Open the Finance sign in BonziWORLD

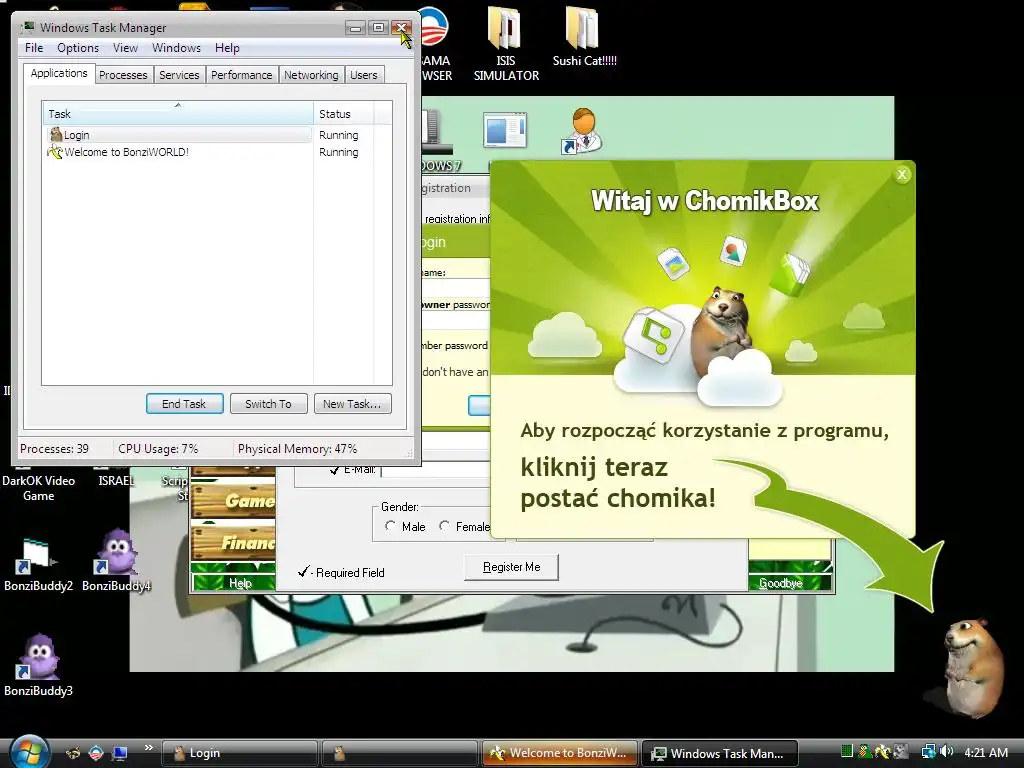pyautogui.click(x=233, y=543)
